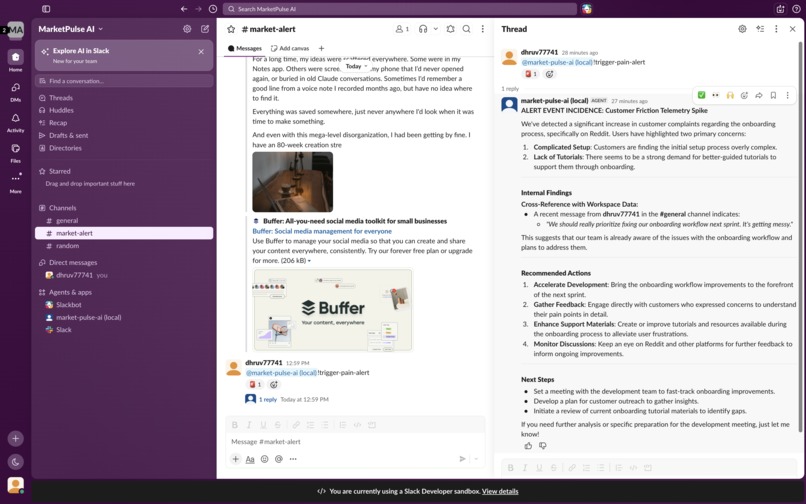806x504 pixels.
Task: Collapse the Buffer preview with 206 kB arrow
Action: (x=309, y=261)
